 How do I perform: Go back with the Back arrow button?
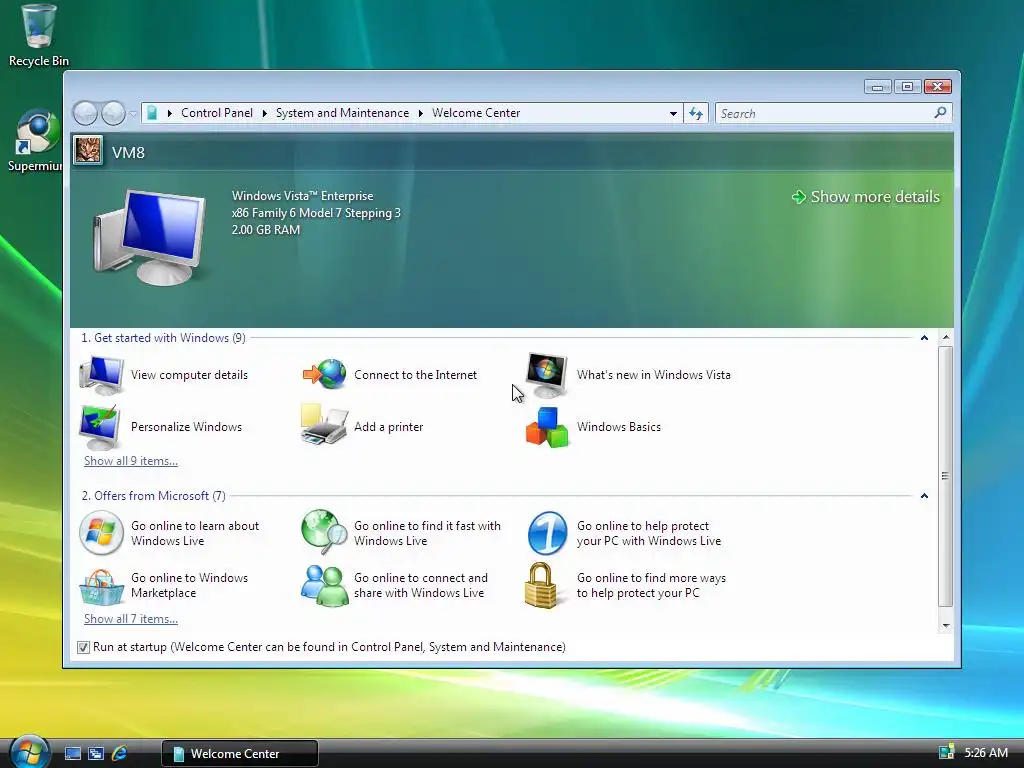click(x=86, y=114)
